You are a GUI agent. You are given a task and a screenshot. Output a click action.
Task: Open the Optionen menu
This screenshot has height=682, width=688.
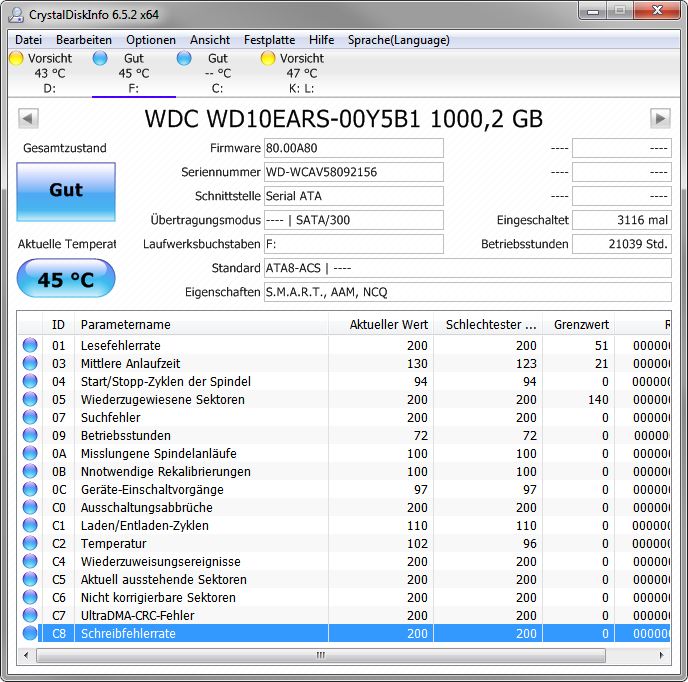[x=151, y=40]
